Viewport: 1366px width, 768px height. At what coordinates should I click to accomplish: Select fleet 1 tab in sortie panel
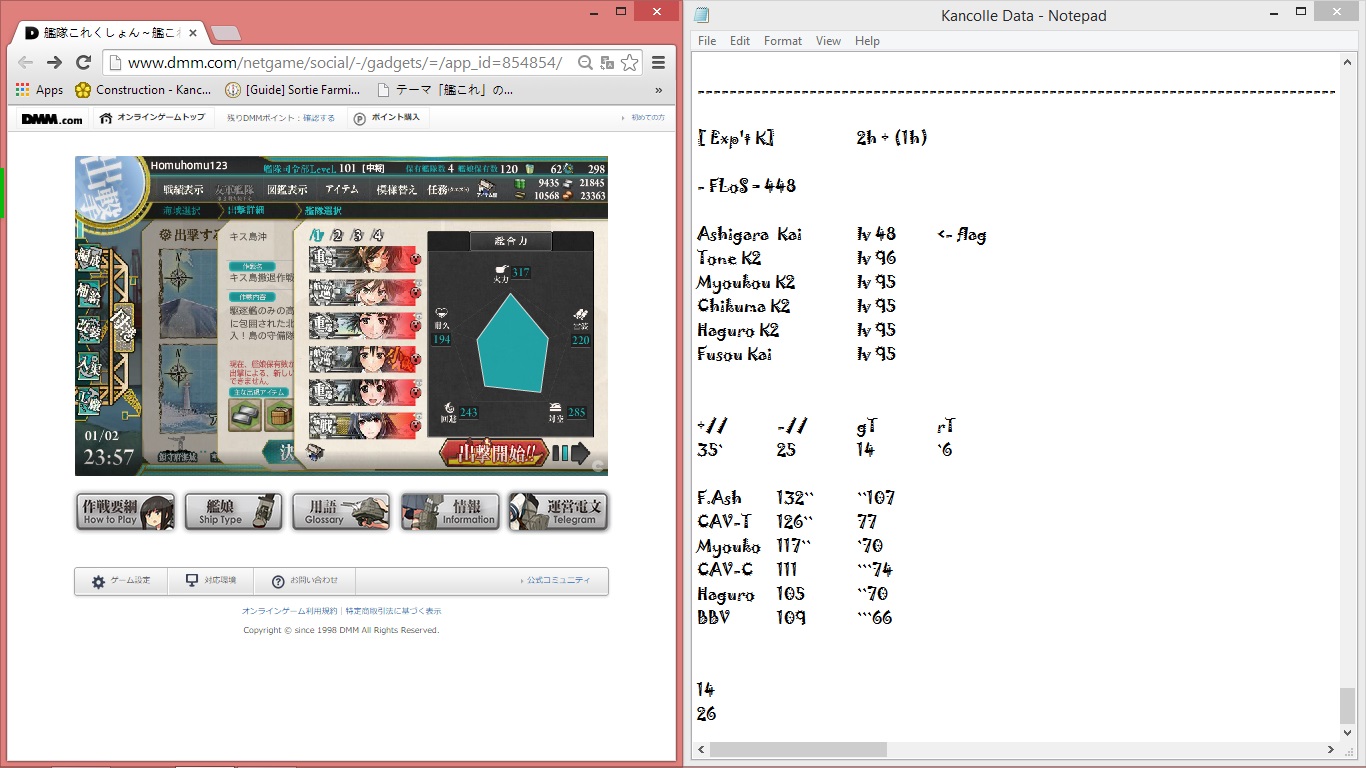[317, 235]
